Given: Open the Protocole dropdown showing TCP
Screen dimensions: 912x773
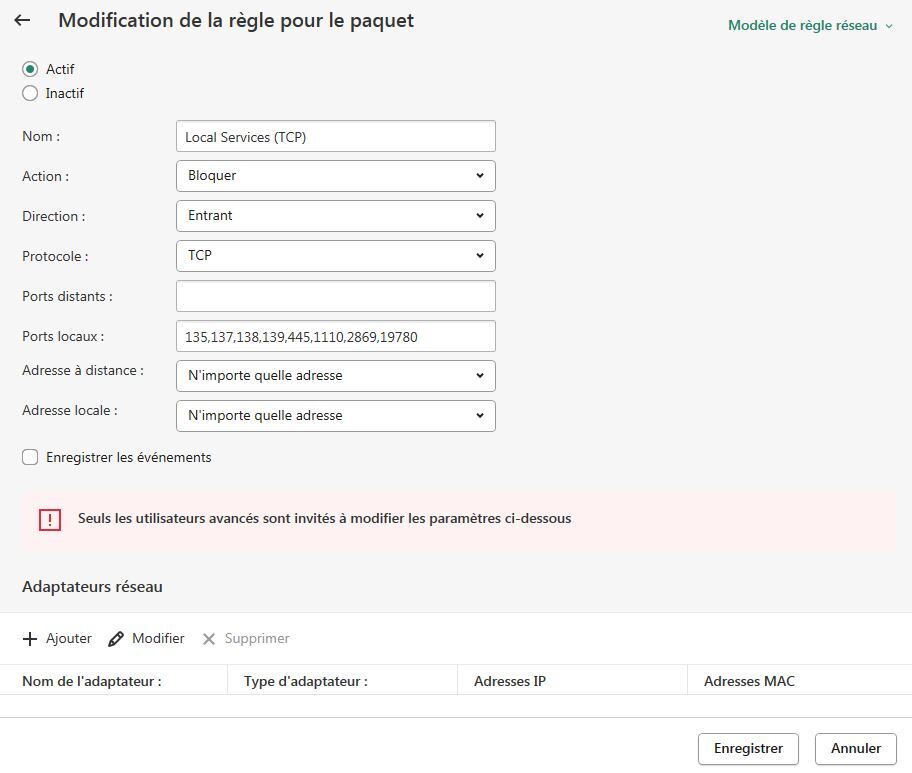Looking at the screenshot, I should click(335, 256).
